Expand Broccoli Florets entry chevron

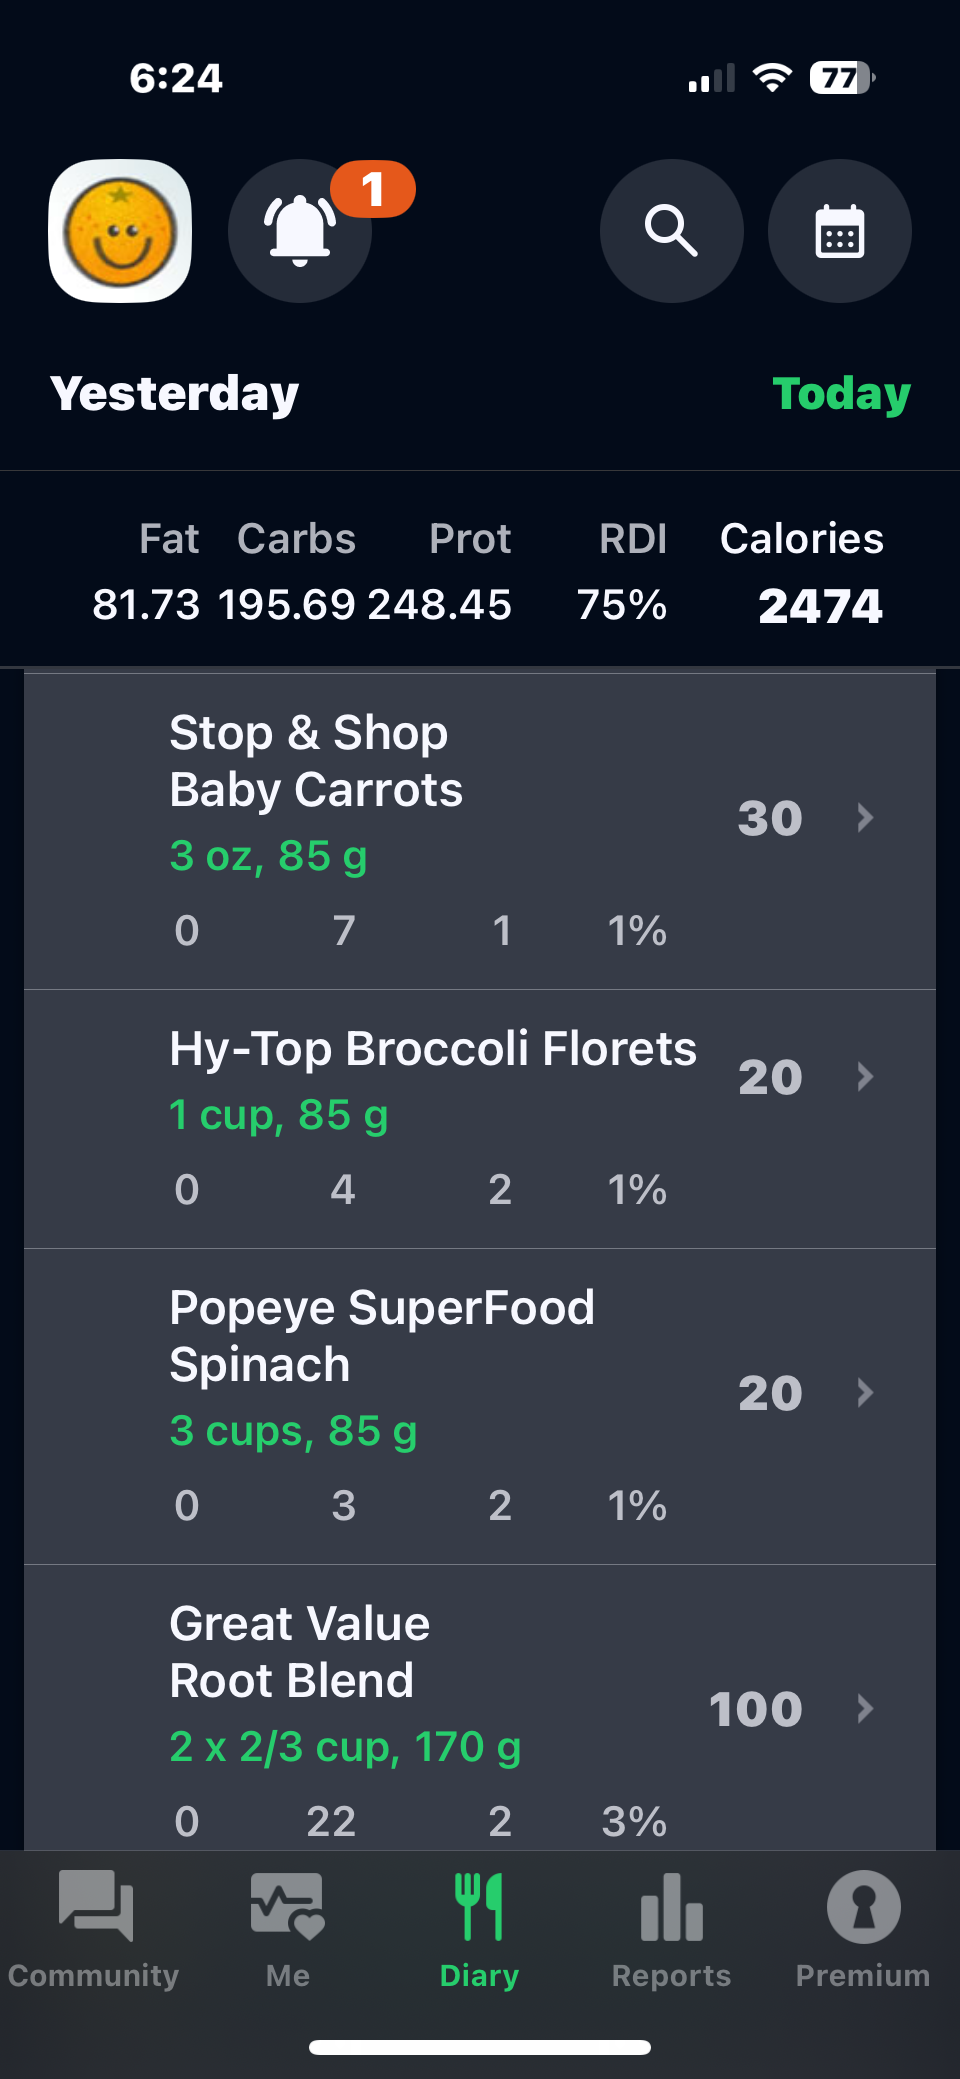pos(865,1077)
